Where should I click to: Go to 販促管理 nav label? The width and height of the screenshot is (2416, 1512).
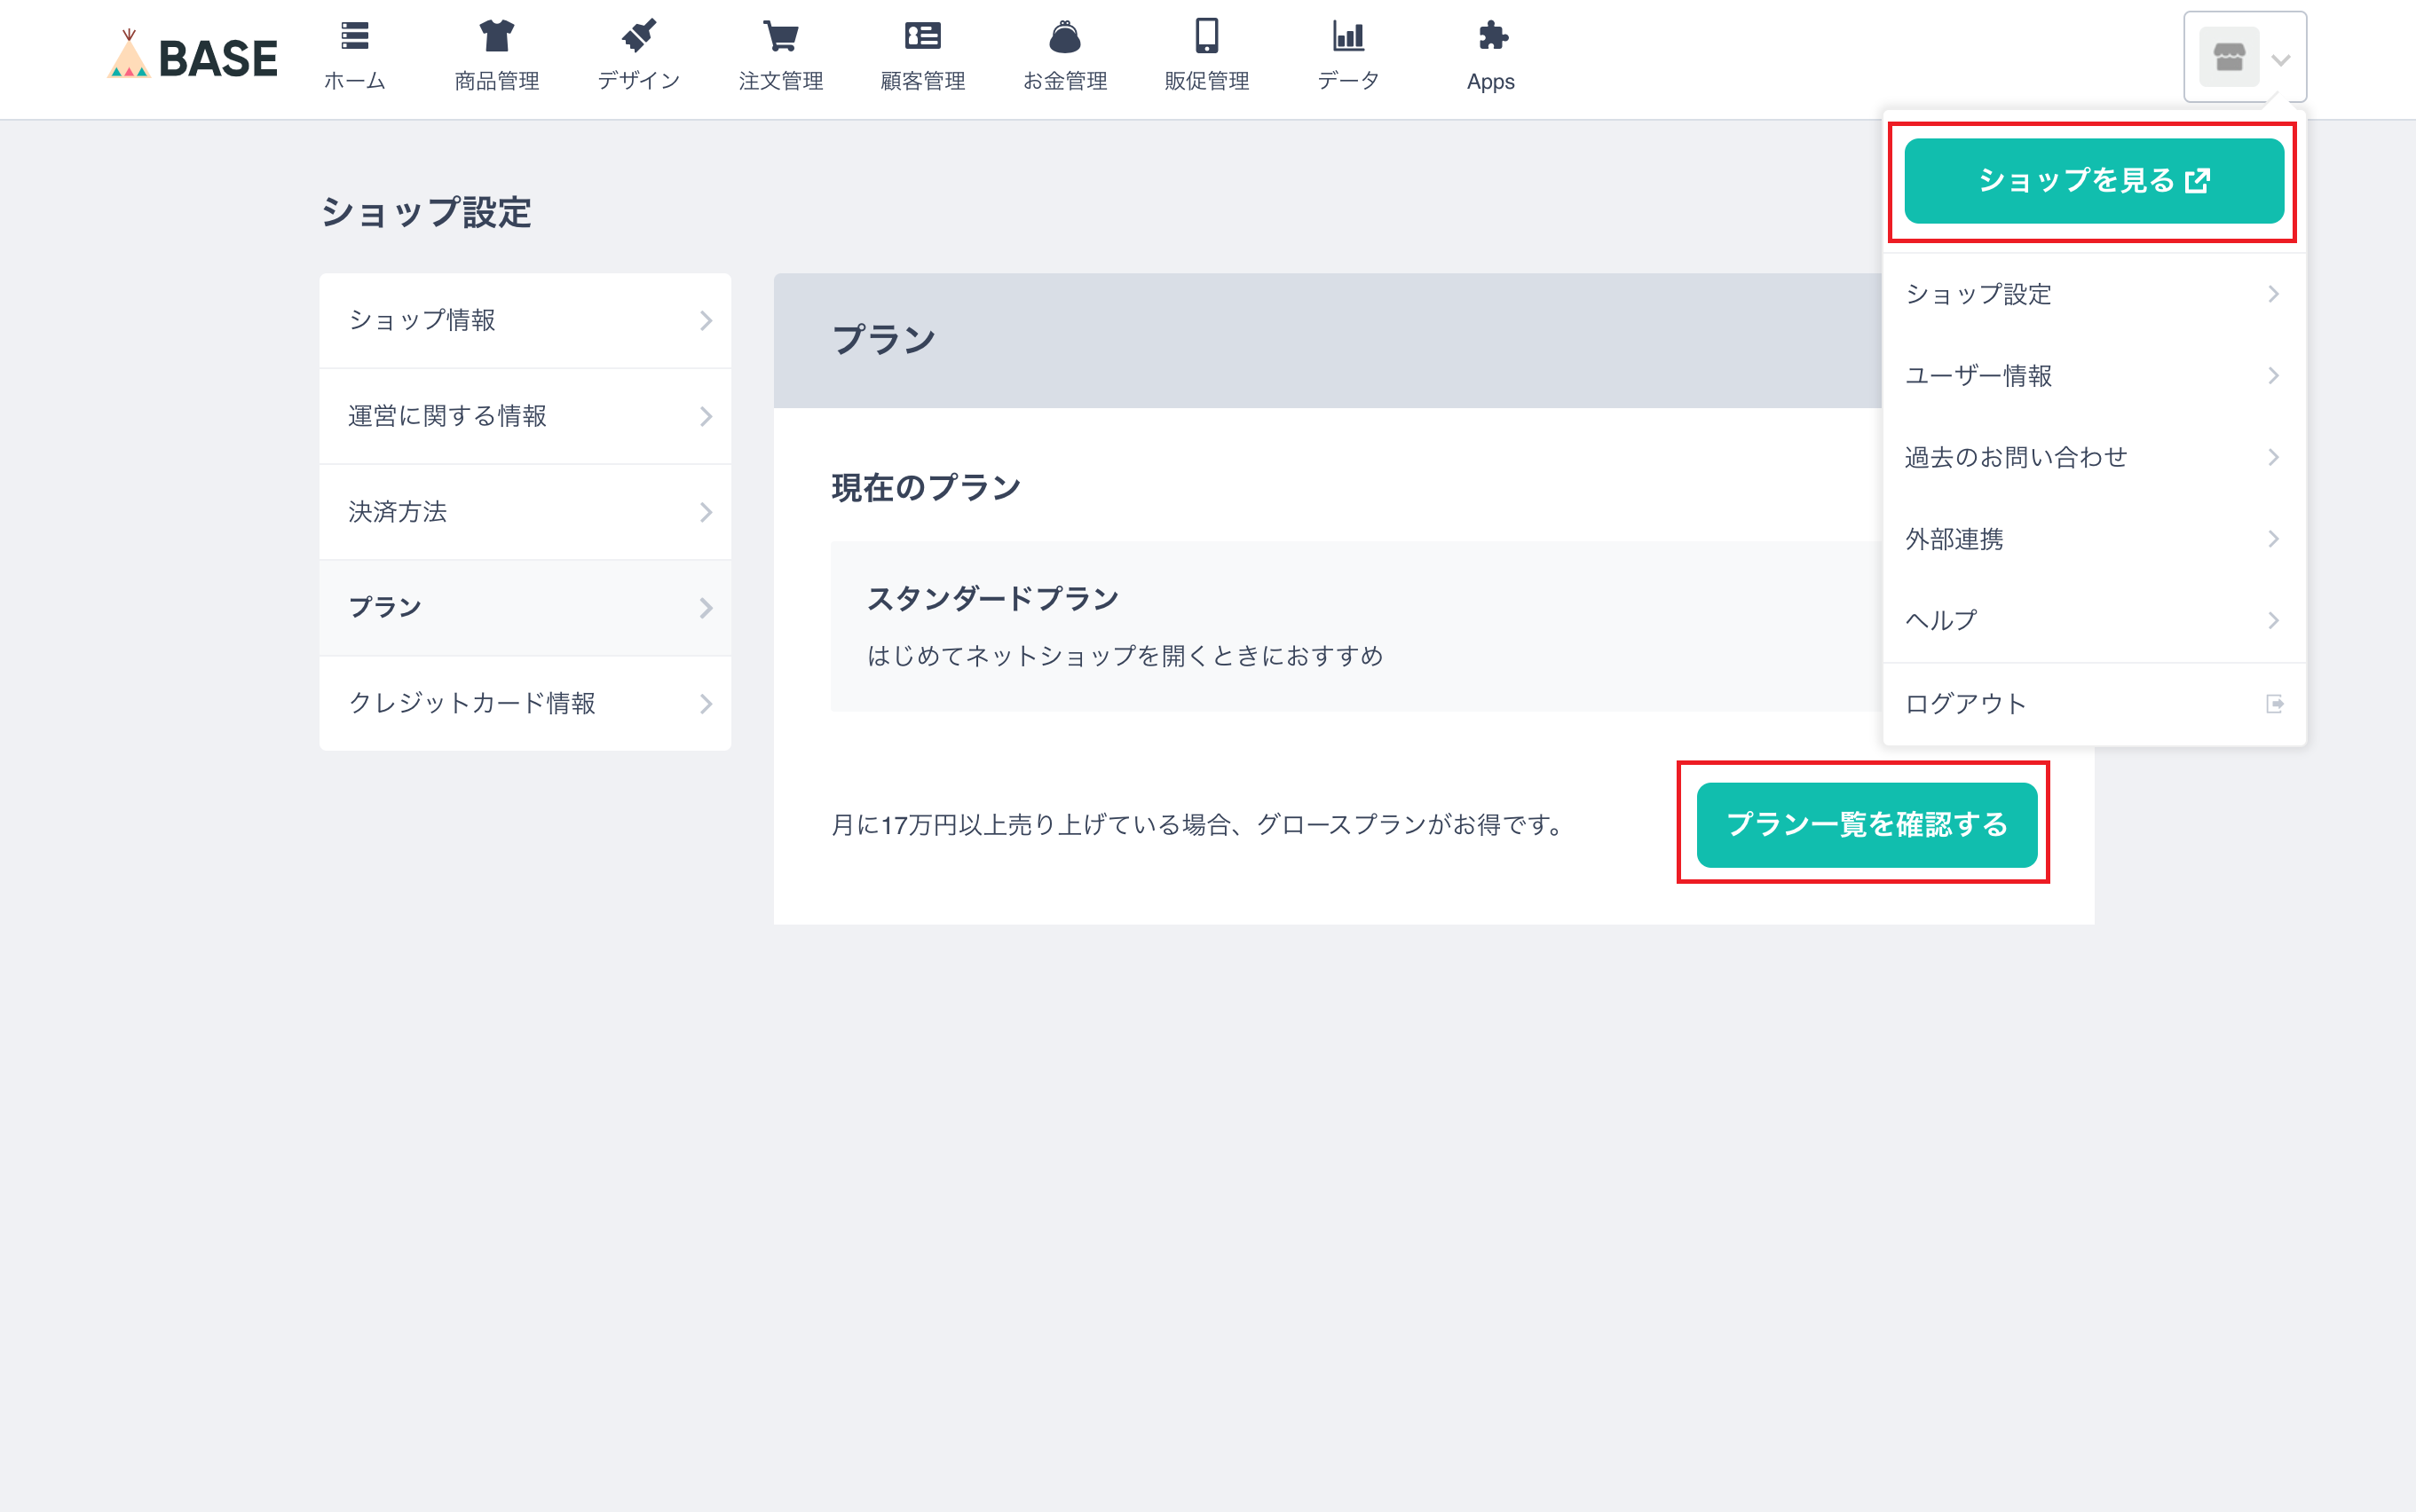[1207, 81]
